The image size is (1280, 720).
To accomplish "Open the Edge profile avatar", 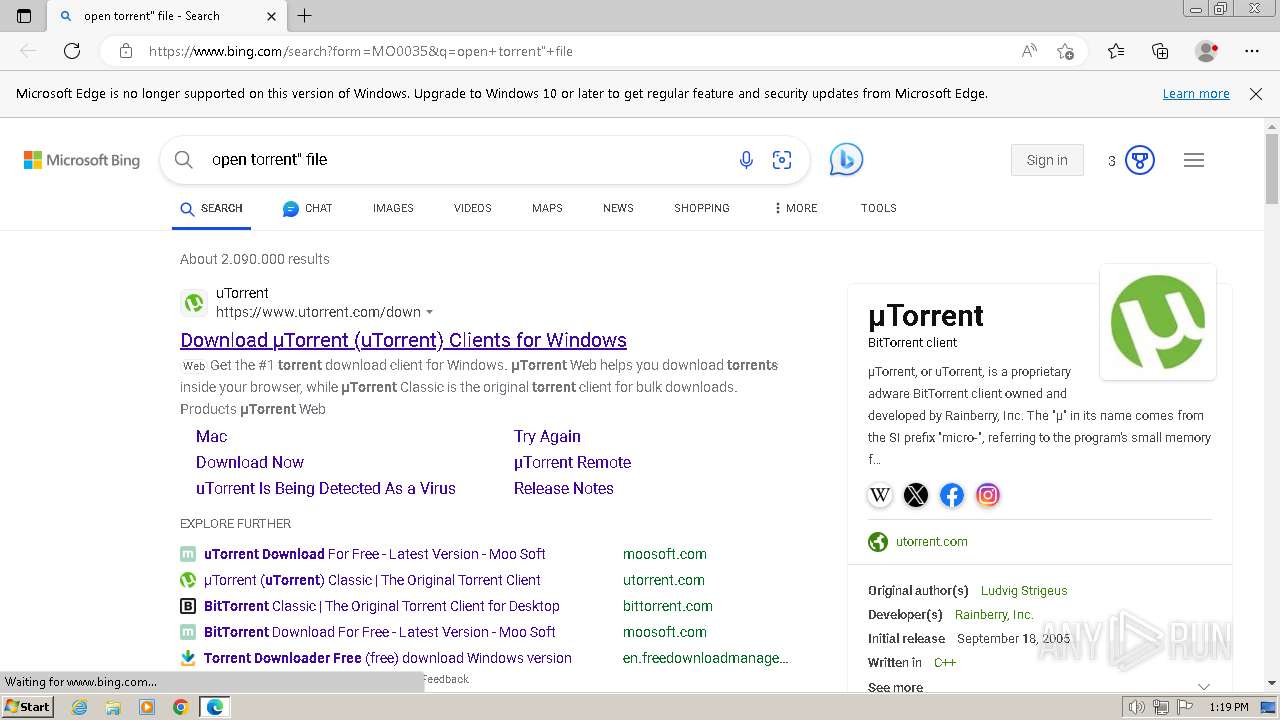I will tap(1207, 51).
